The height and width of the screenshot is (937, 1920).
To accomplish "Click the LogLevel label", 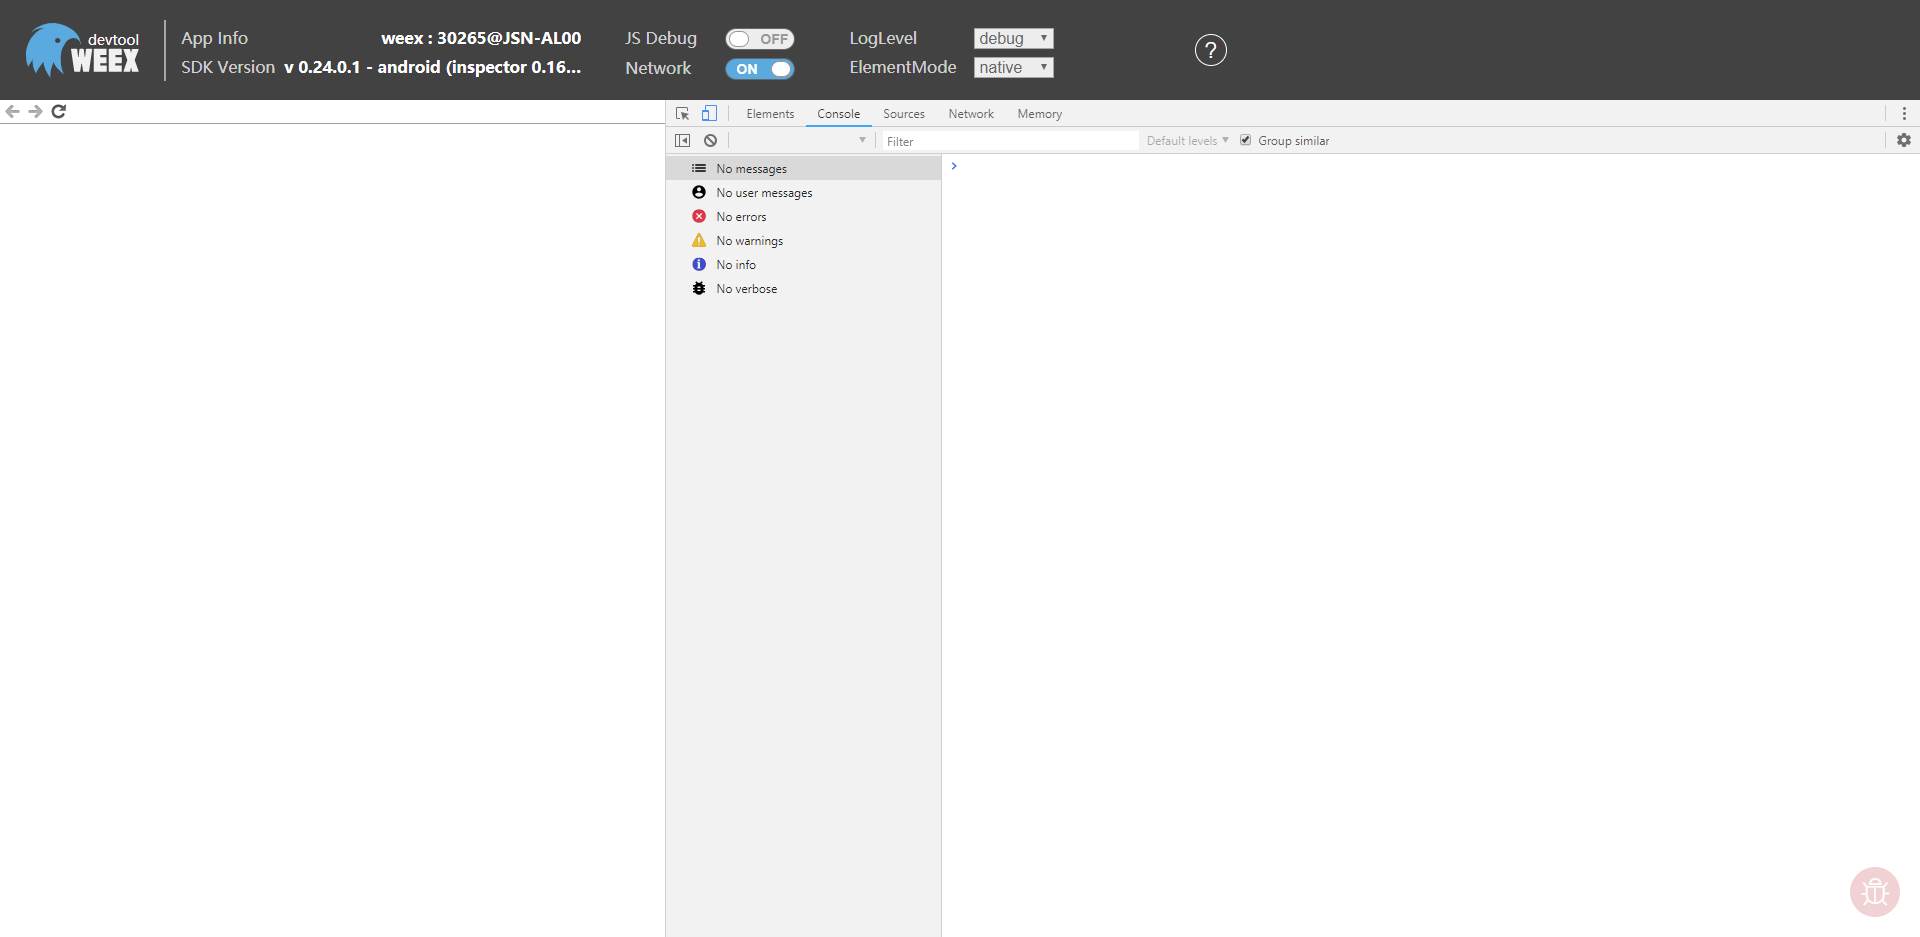I will 883,38.
